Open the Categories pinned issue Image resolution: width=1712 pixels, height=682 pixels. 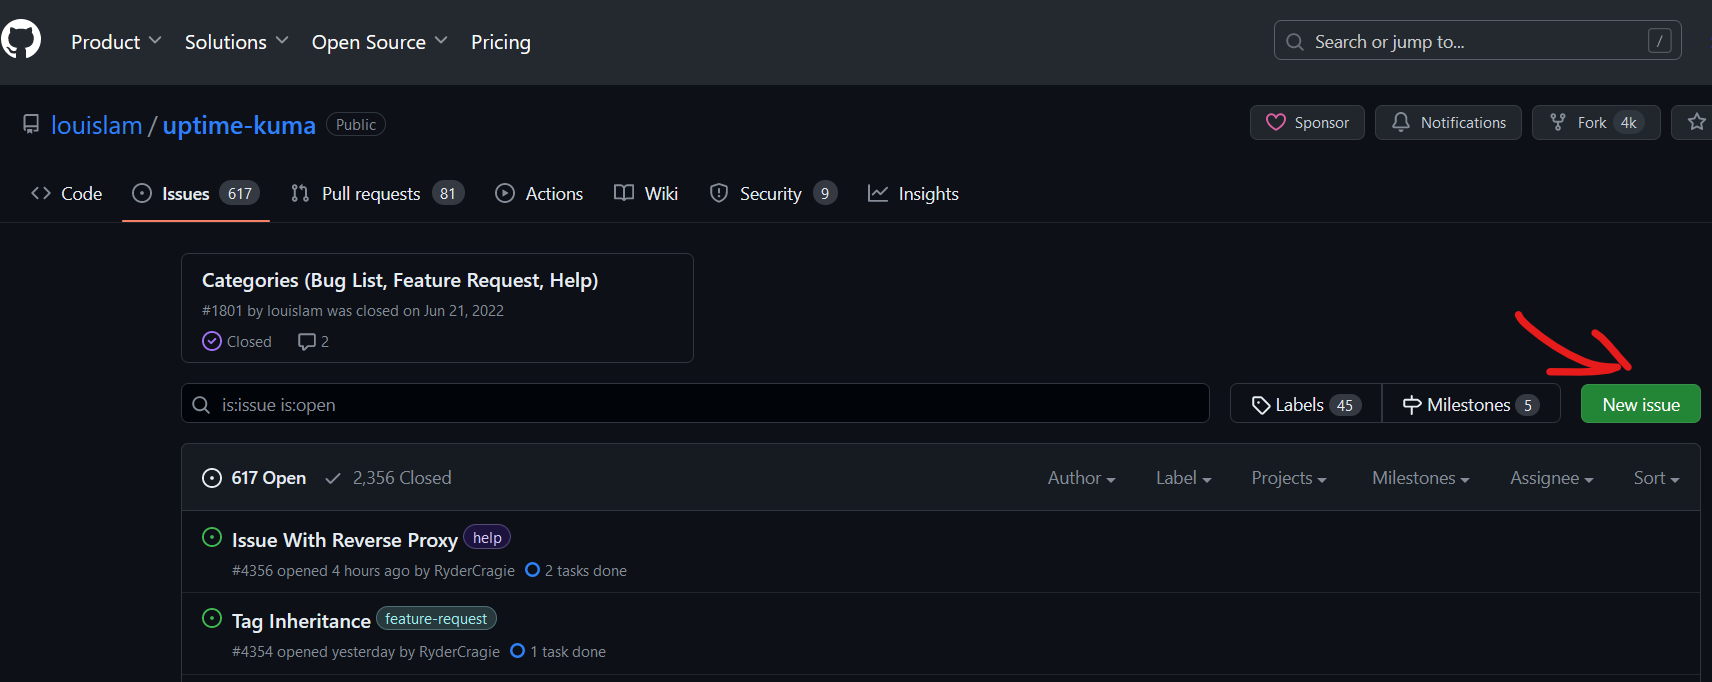pyautogui.click(x=400, y=280)
